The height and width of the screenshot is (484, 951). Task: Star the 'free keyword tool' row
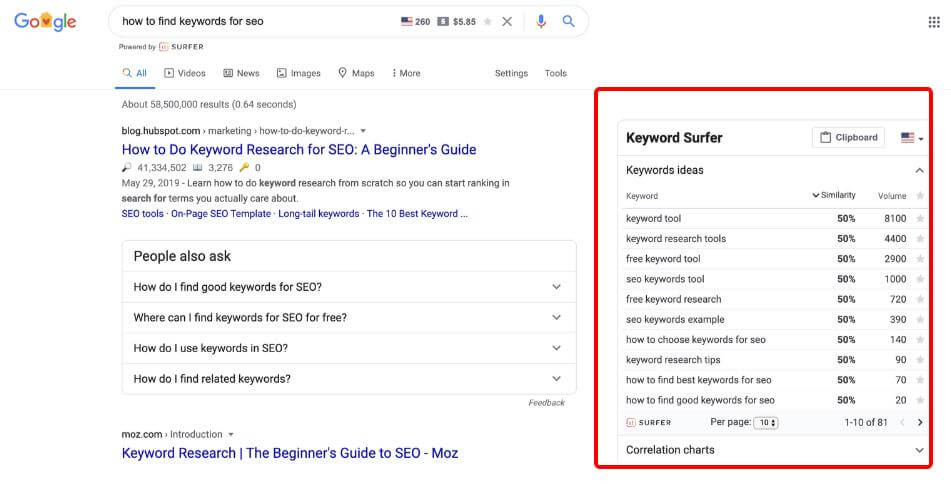click(920, 259)
